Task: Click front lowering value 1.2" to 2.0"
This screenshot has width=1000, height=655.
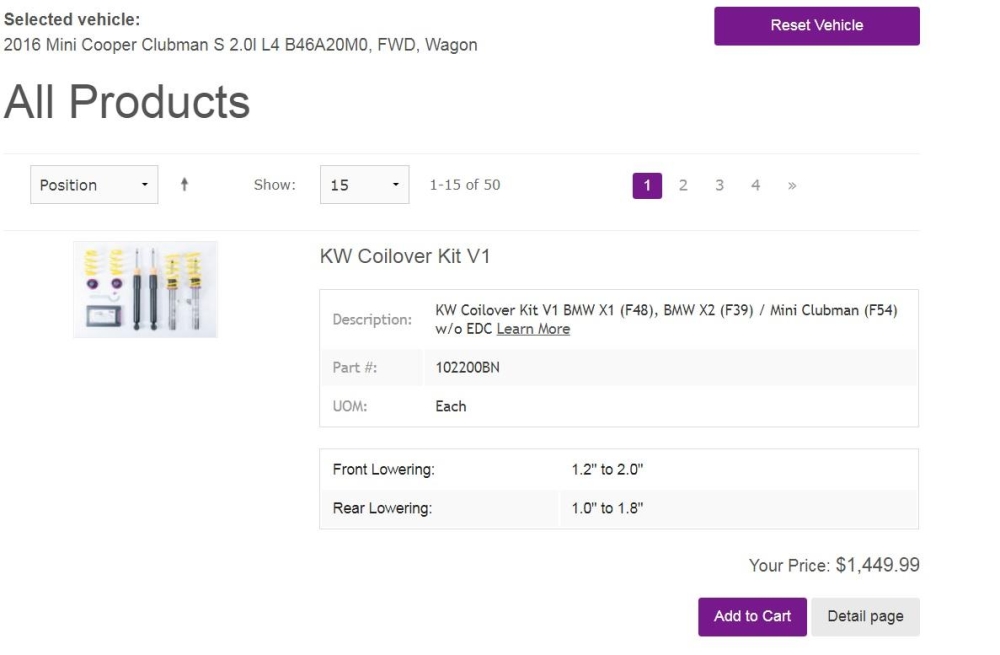Action: point(607,469)
